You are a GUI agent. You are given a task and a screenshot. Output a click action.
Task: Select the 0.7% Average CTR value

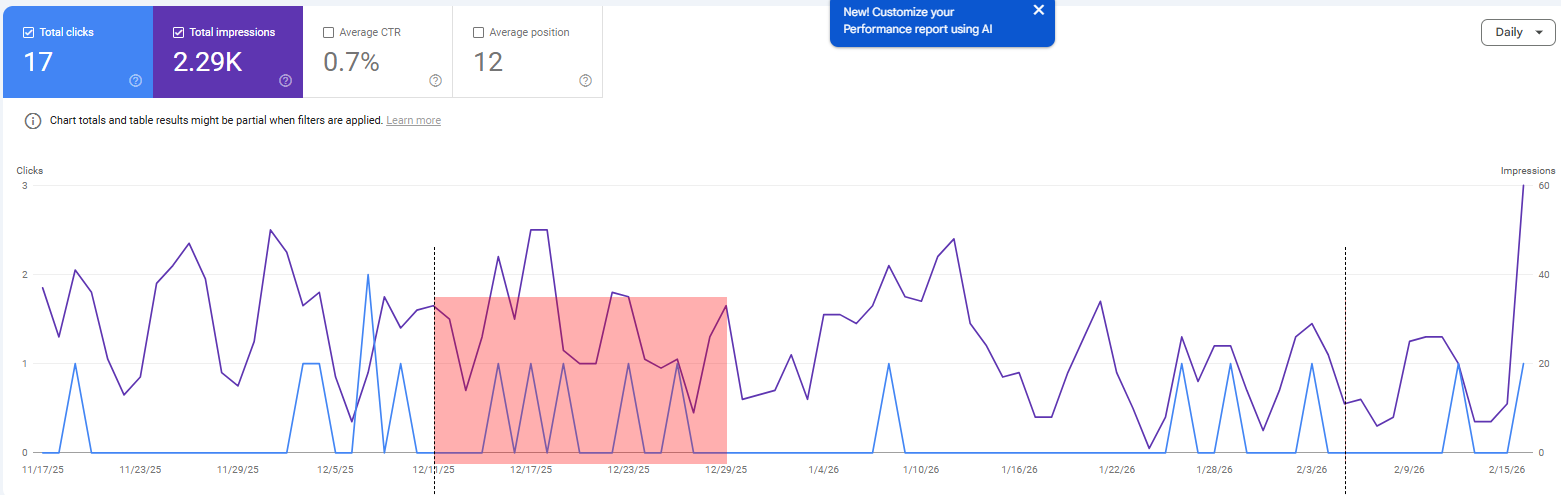coord(351,63)
